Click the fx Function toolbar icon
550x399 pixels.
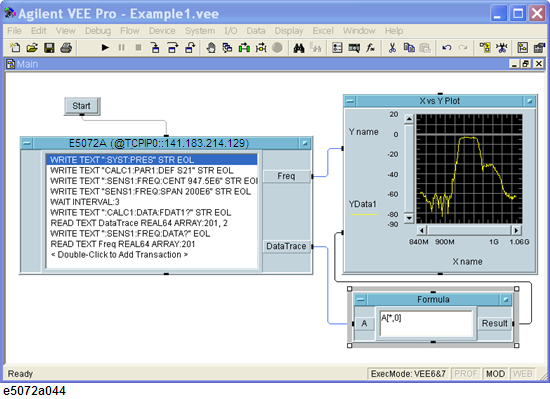coord(370,48)
